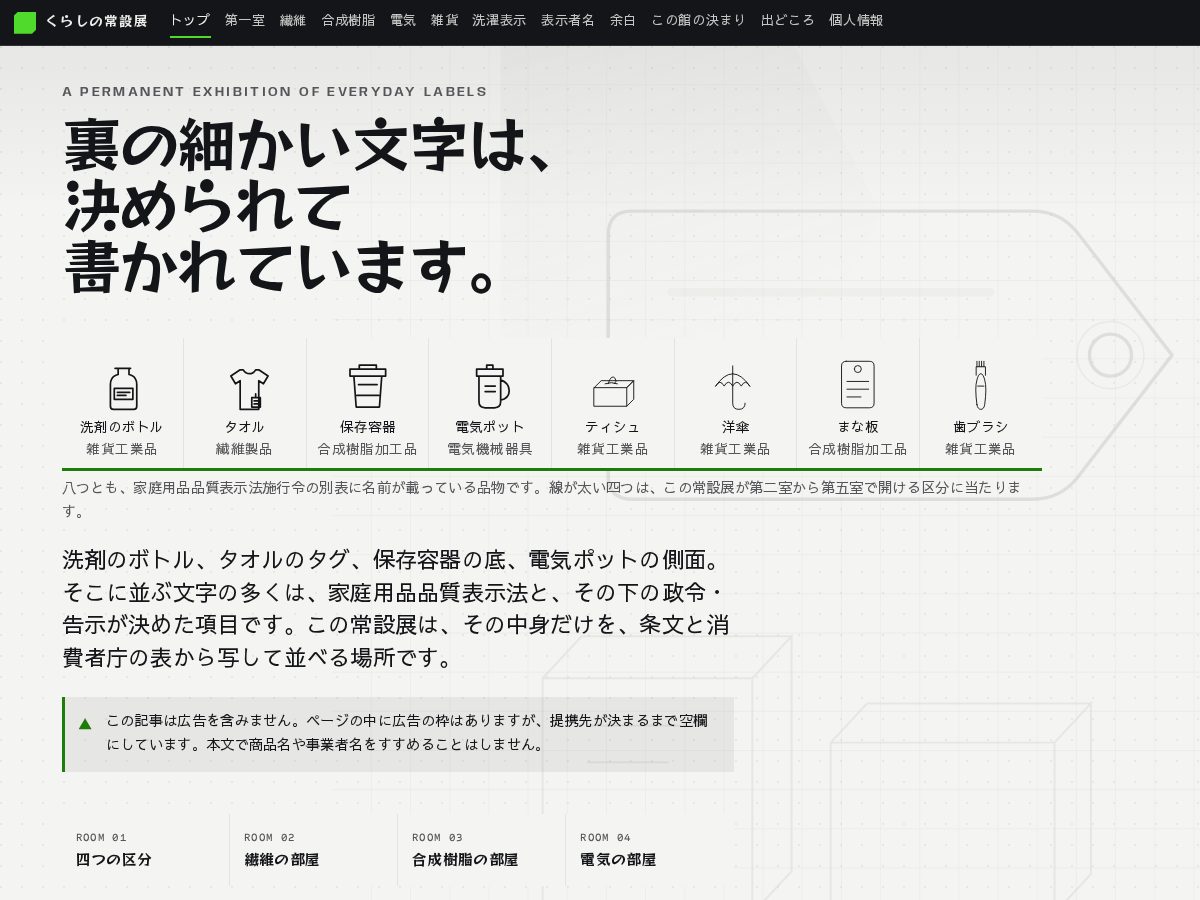Click 雑貨工業品 under 歯ブラシ
Screen dimensions: 1200x900
click(x=980, y=449)
